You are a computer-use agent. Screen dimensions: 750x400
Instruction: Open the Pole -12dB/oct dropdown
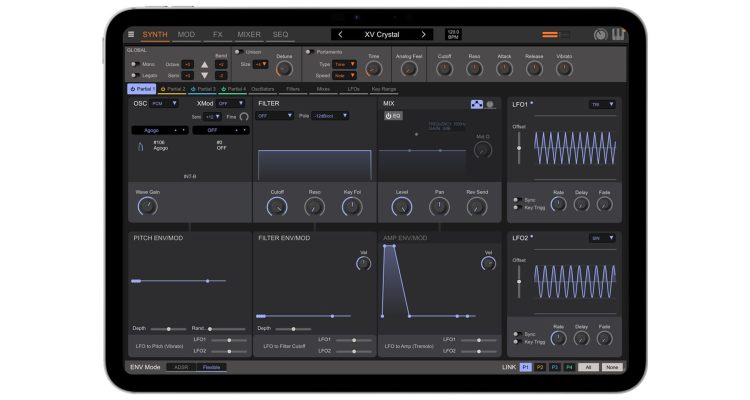pyautogui.click(x=330, y=116)
